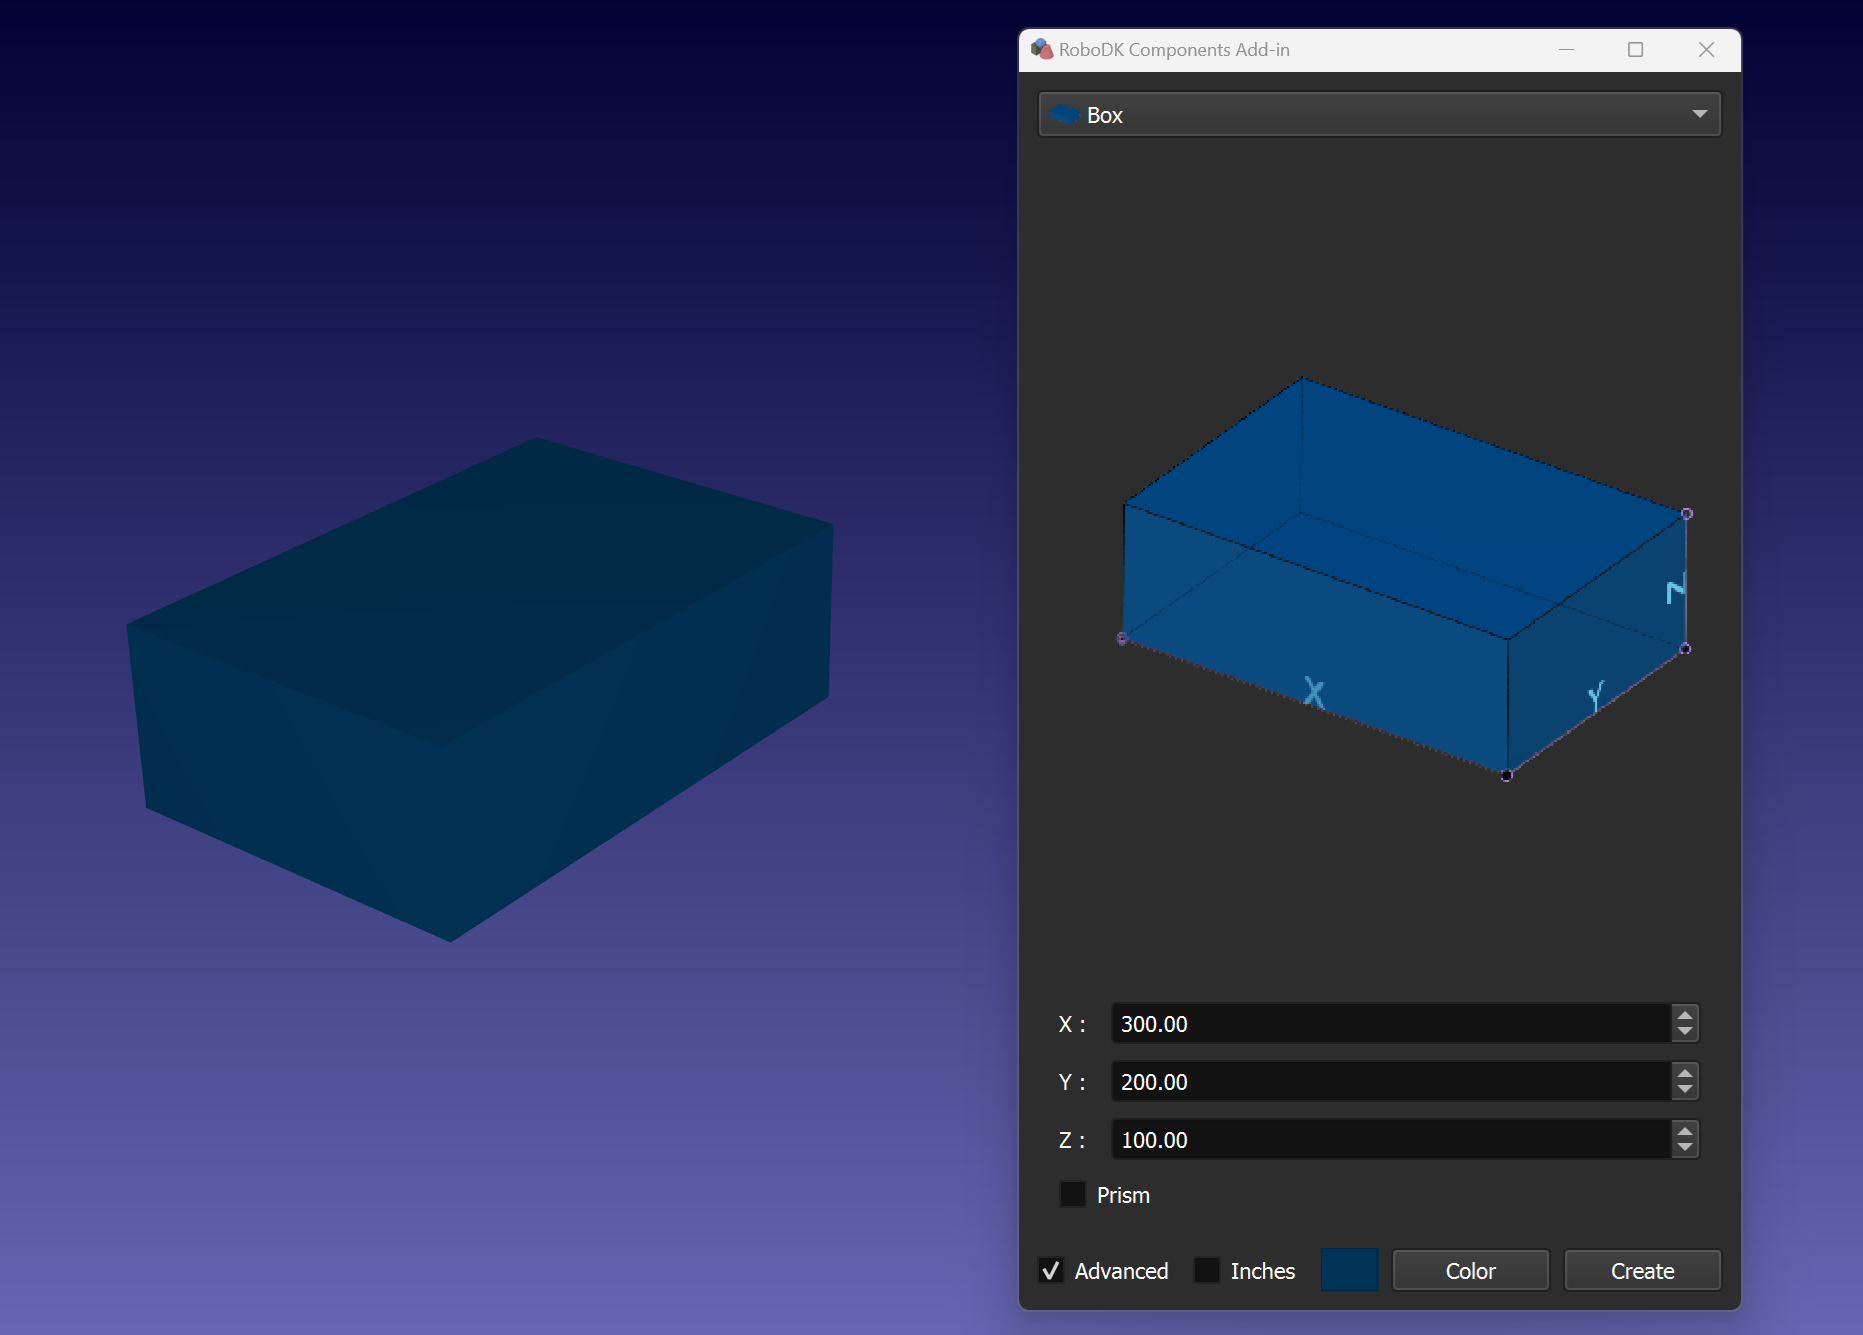Click the RoboDK Components Add-in title bar icon

tap(1044, 48)
